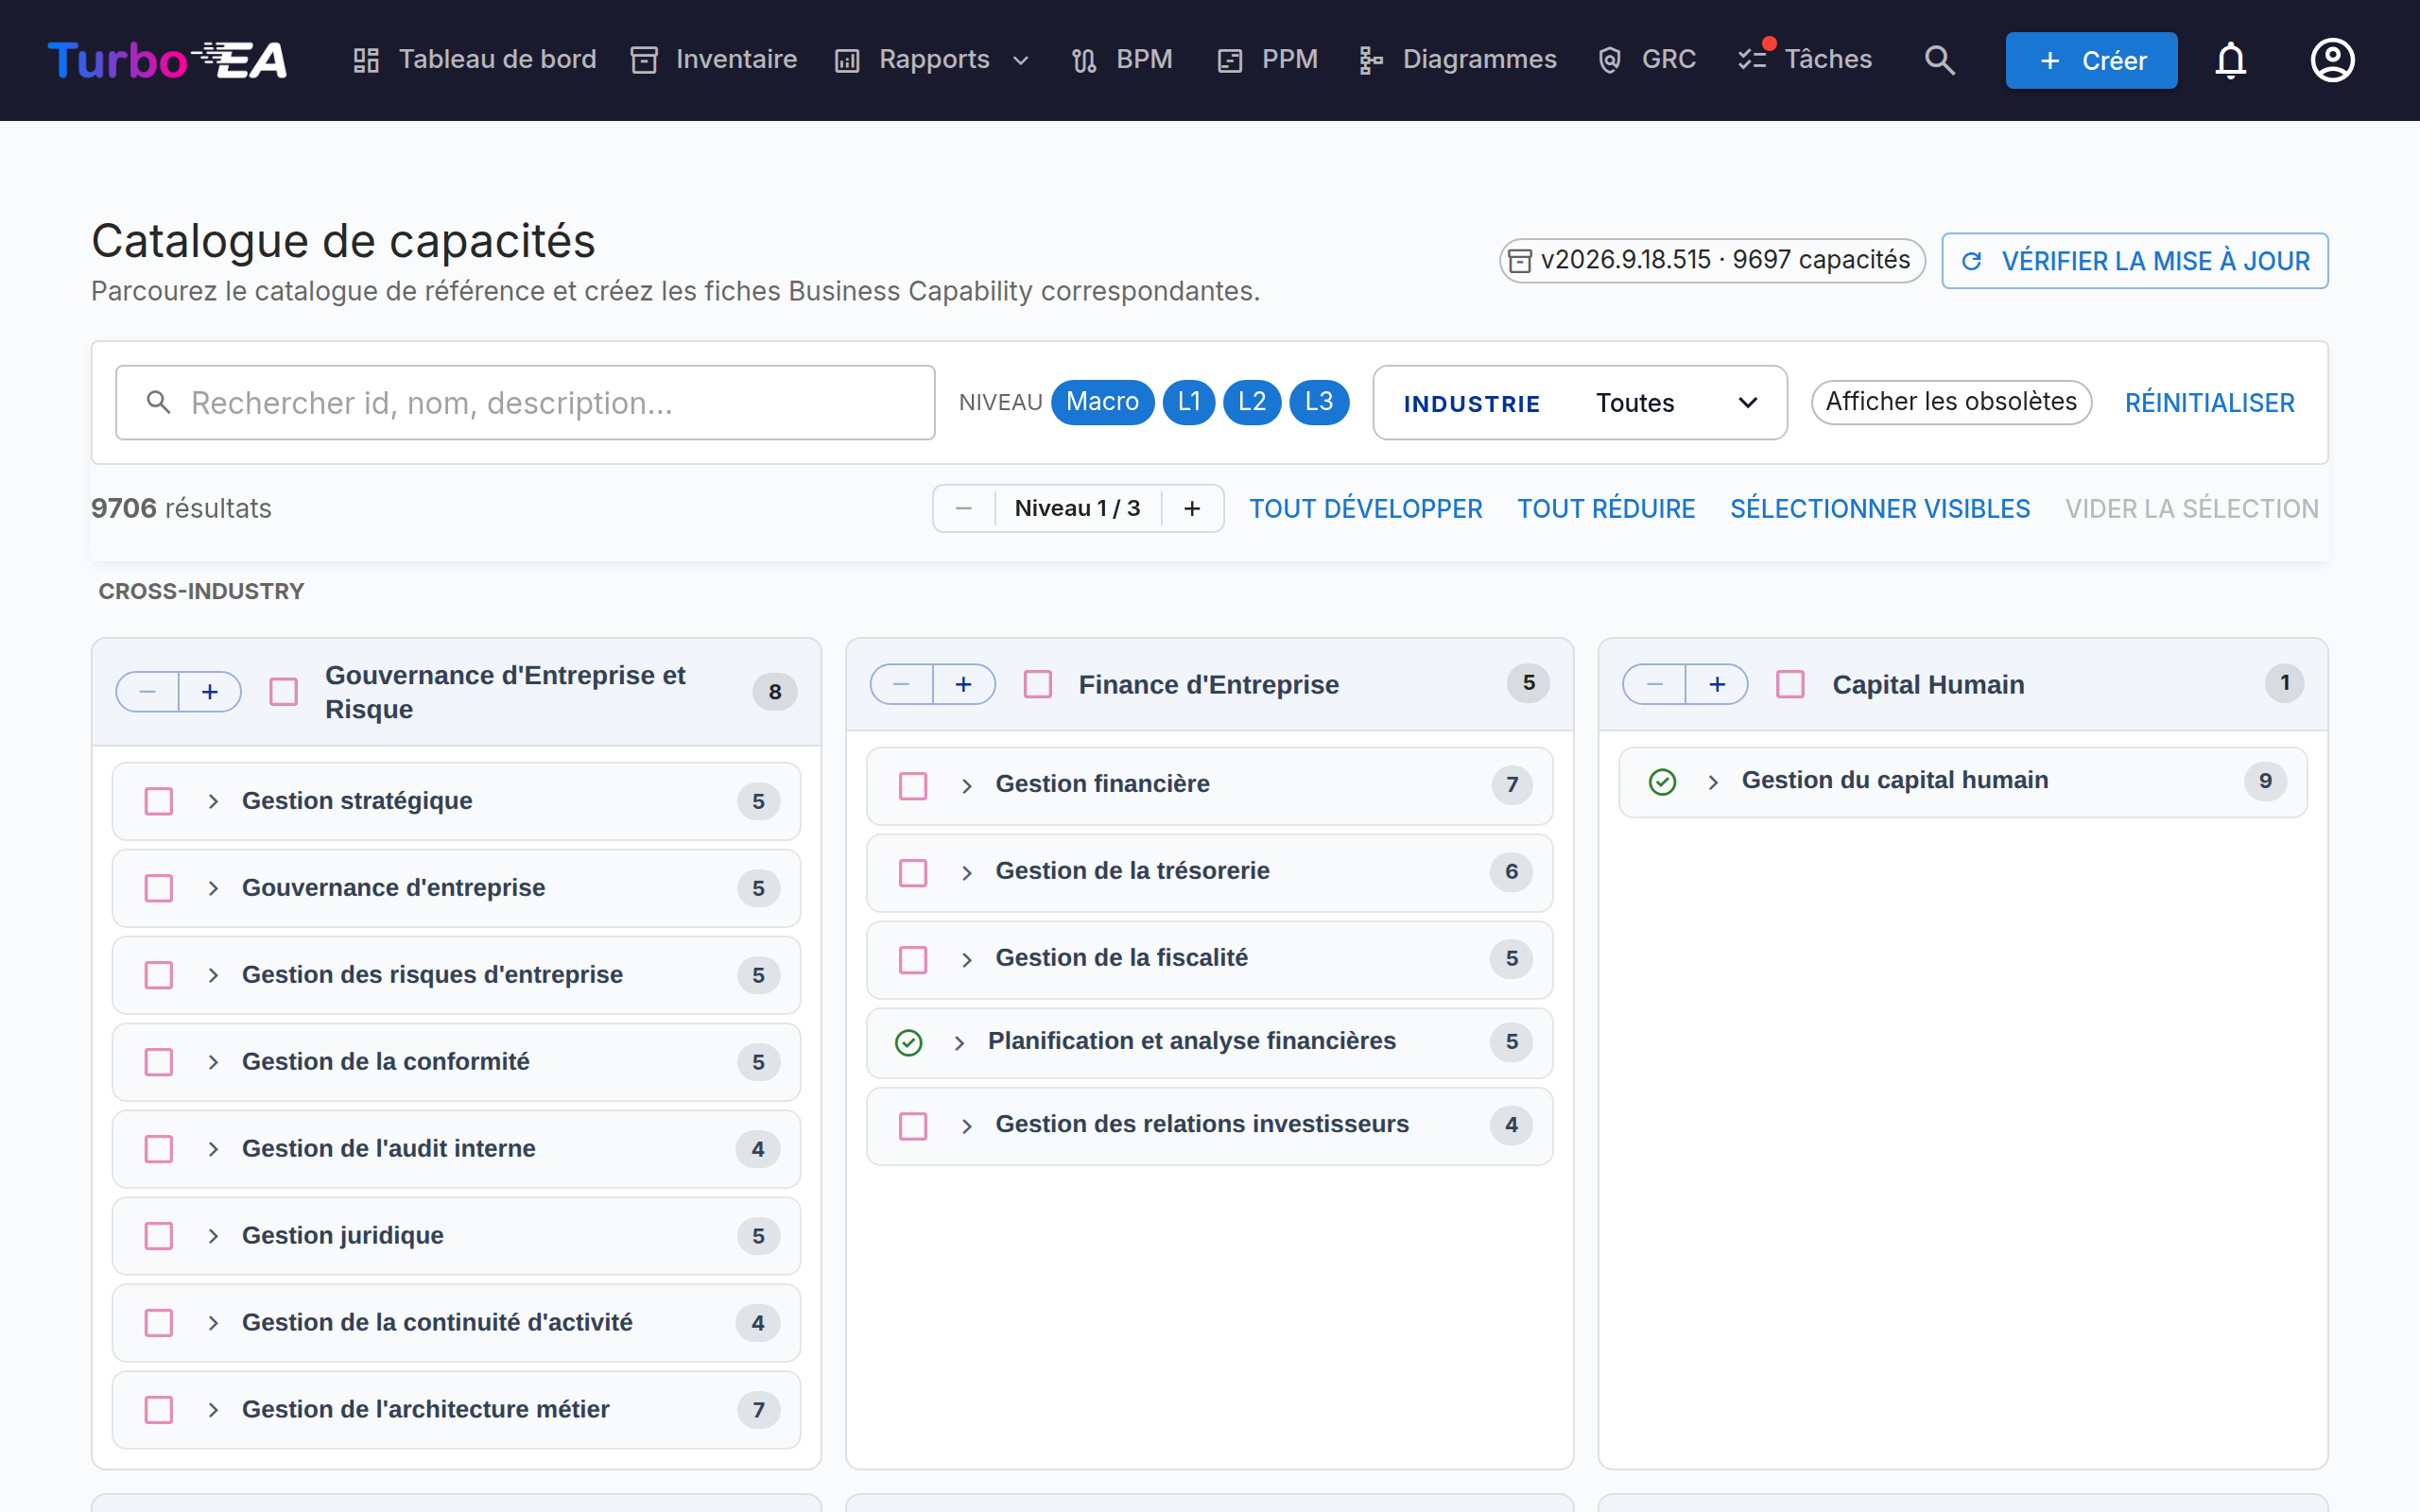
Task: Open the user account avatar menu
Action: coord(2332,60)
